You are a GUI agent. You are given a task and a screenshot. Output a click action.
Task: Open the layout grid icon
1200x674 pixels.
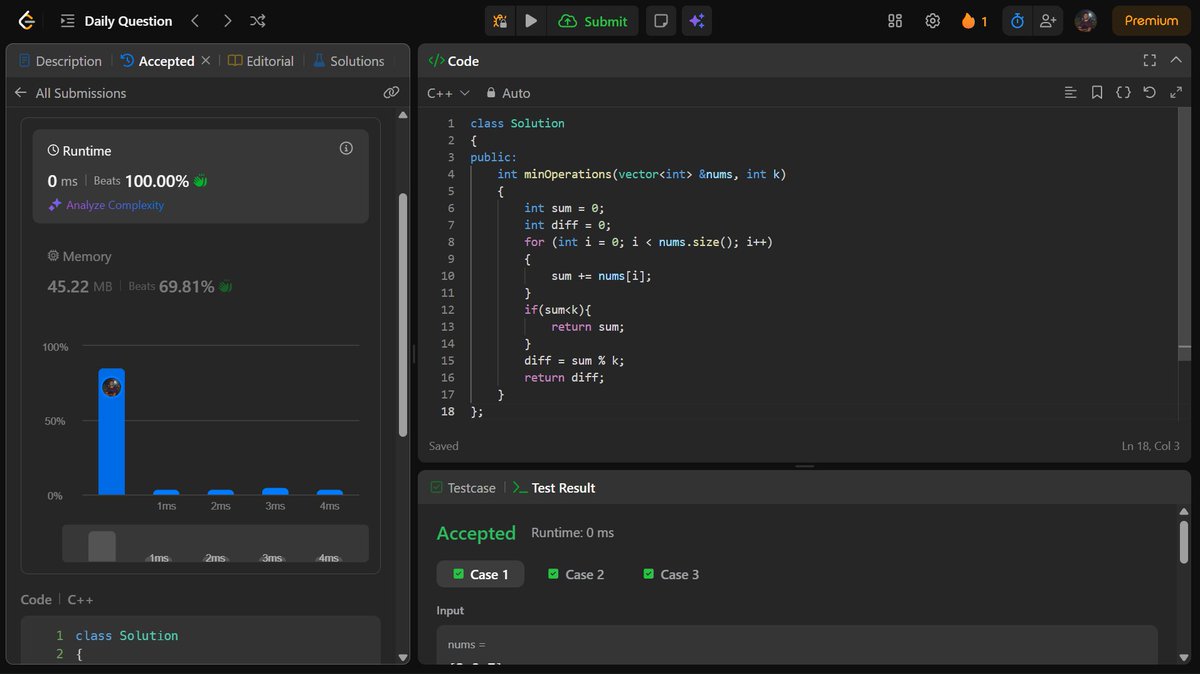[x=895, y=21]
